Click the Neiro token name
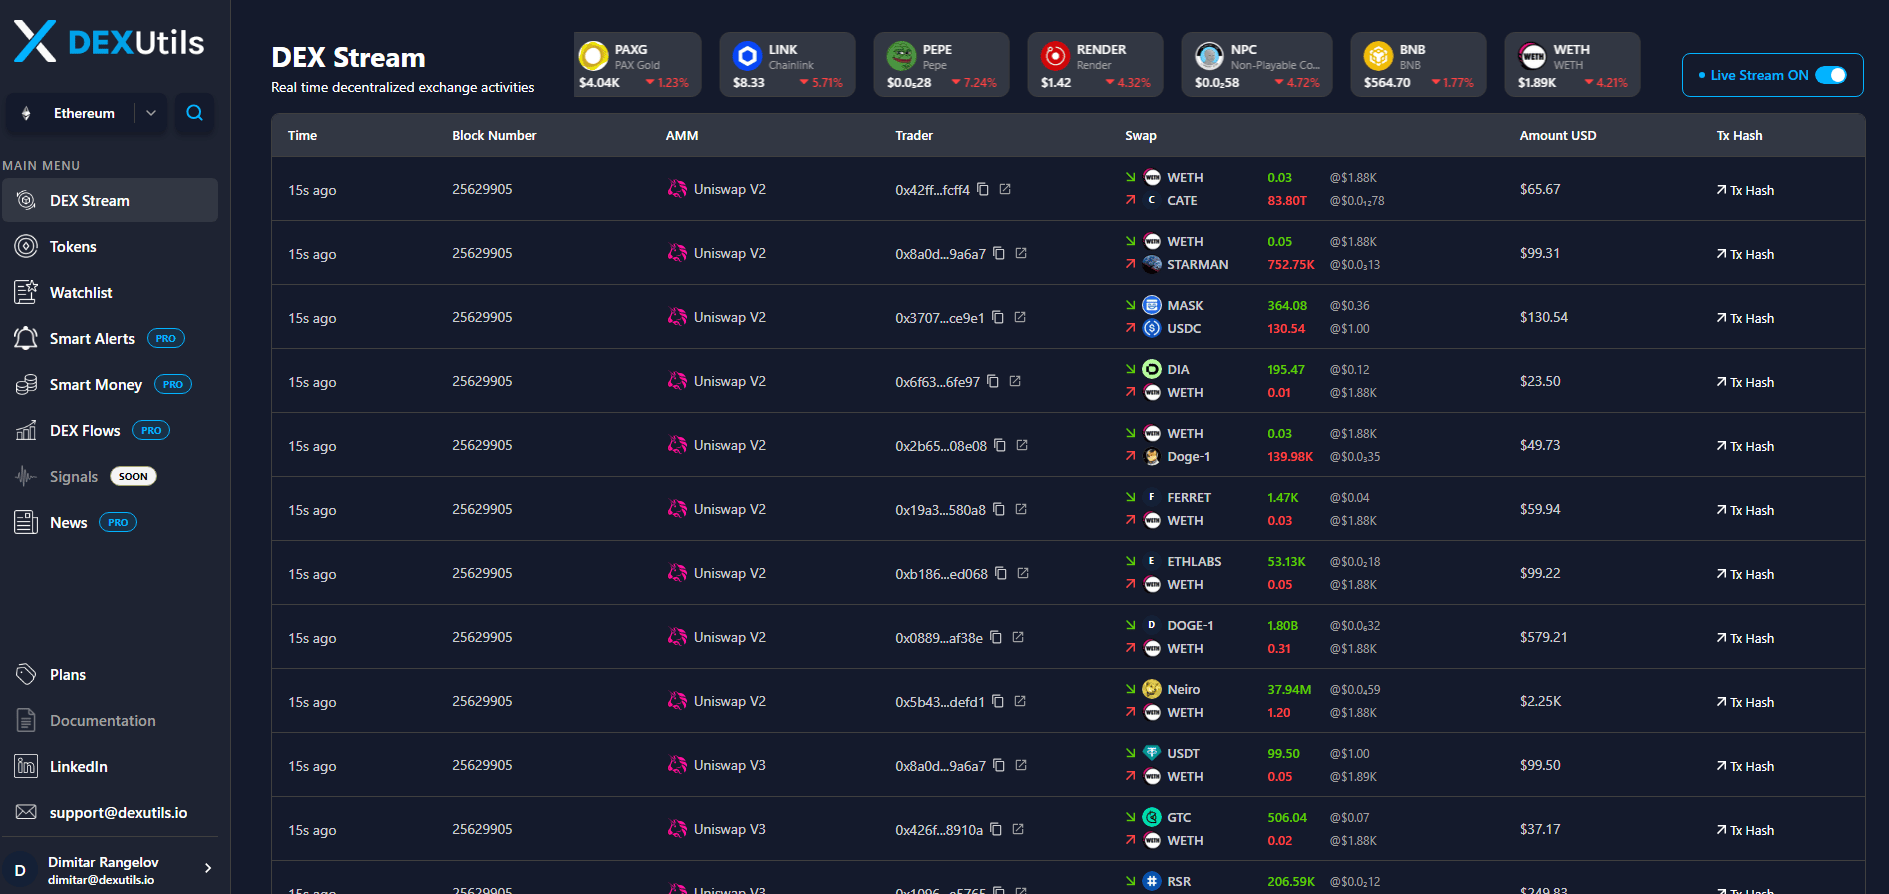Screen dimensions: 1889x894 coord(1183,689)
